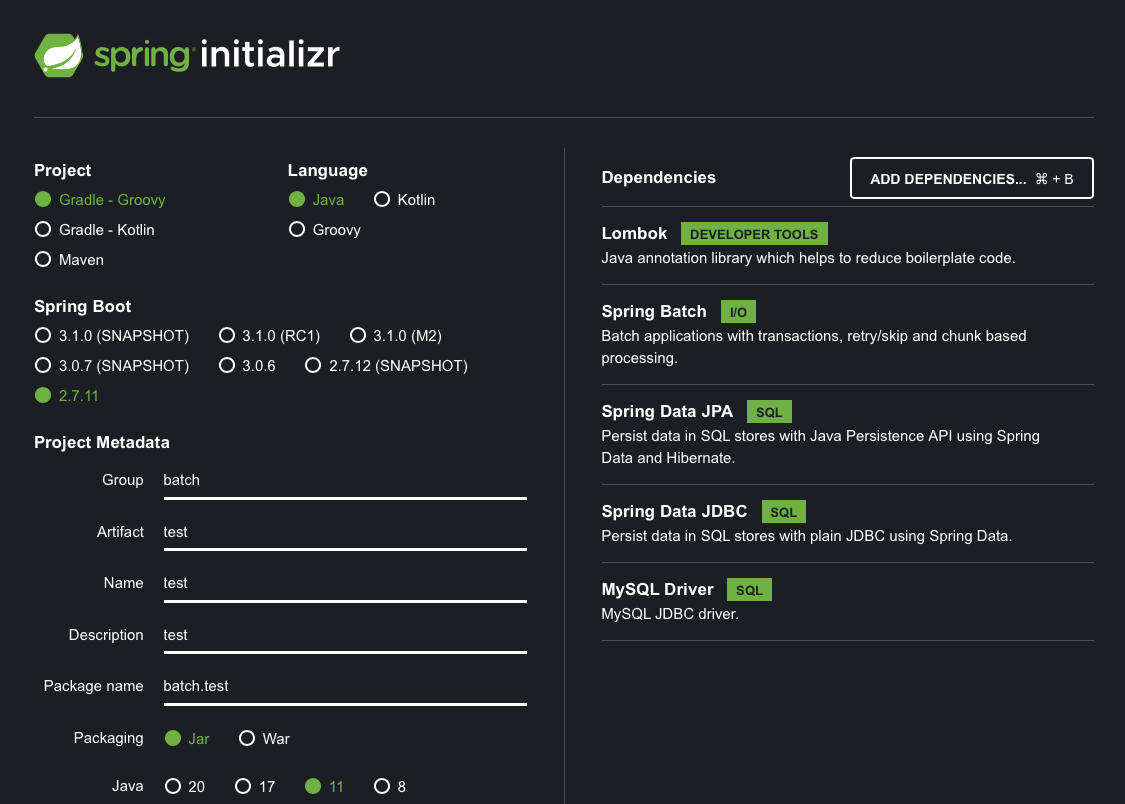Select Java version 11

coord(324,787)
